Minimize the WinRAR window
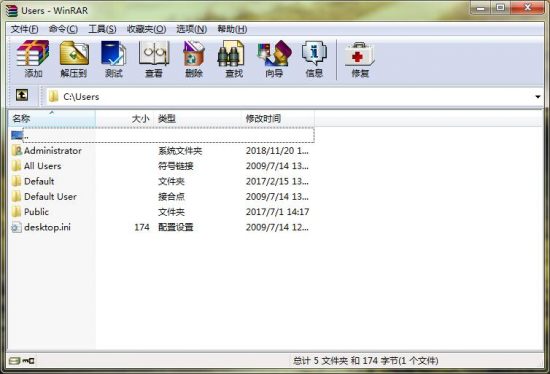The image size is (550, 374). (x=481, y=8)
